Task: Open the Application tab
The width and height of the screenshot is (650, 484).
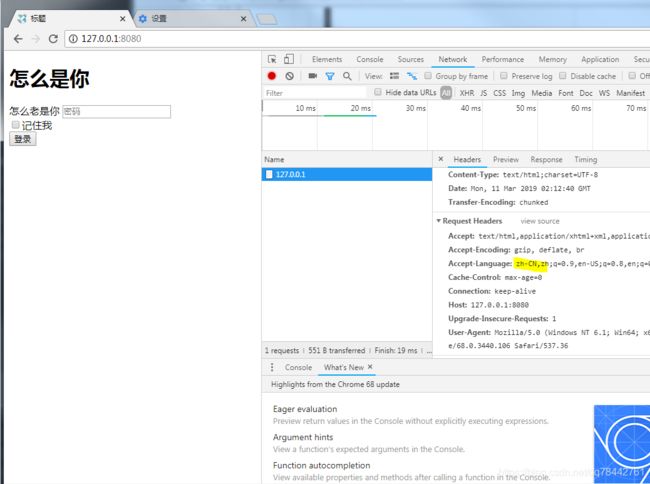Action: point(600,59)
